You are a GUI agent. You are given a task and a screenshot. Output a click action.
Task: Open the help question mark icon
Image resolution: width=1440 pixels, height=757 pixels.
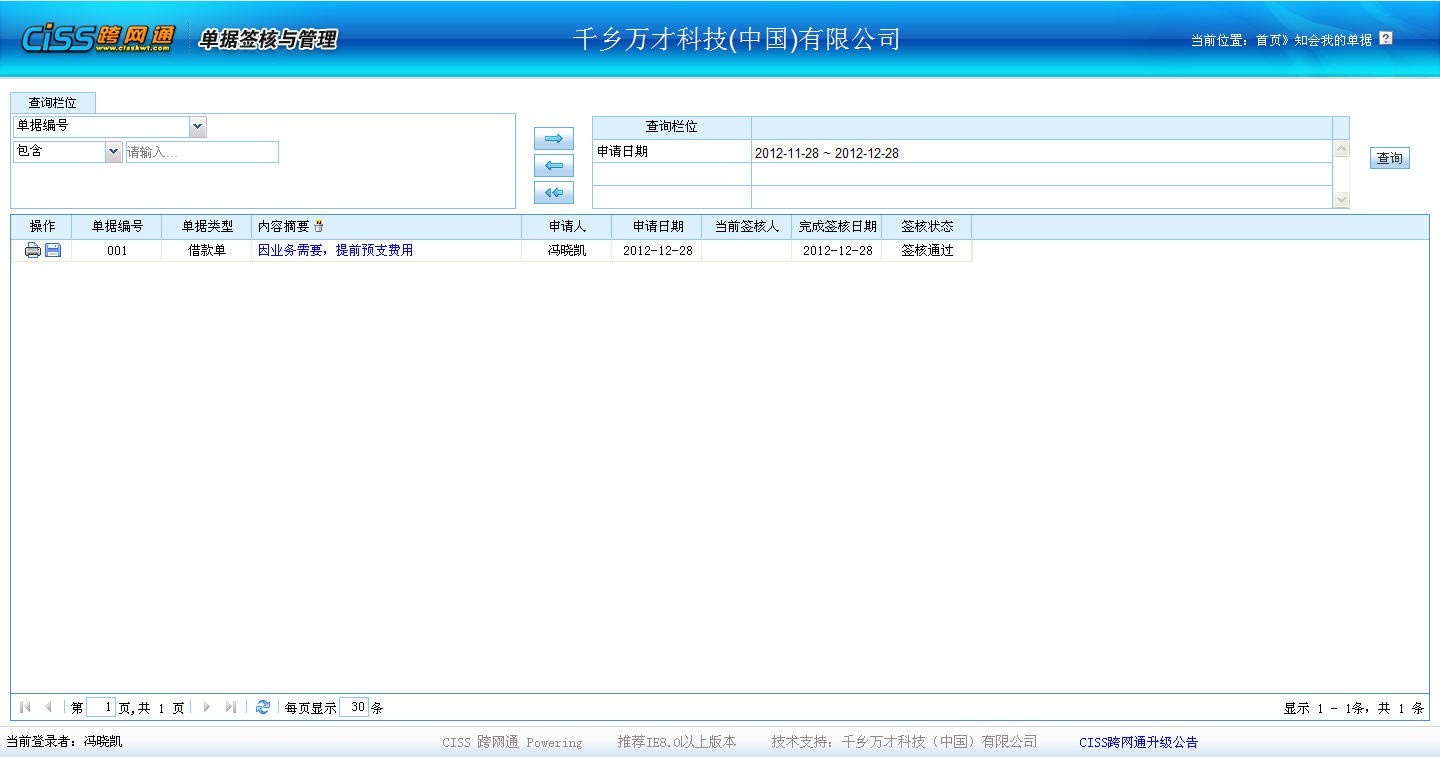click(1385, 39)
